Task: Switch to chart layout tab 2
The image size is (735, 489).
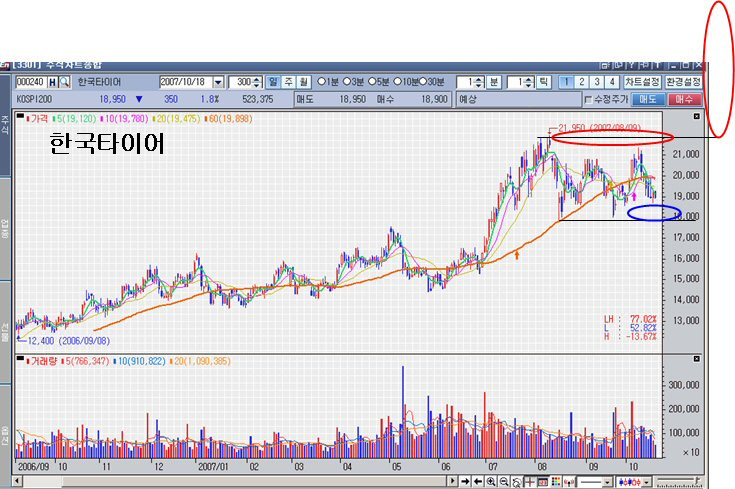Action: tap(582, 82)
